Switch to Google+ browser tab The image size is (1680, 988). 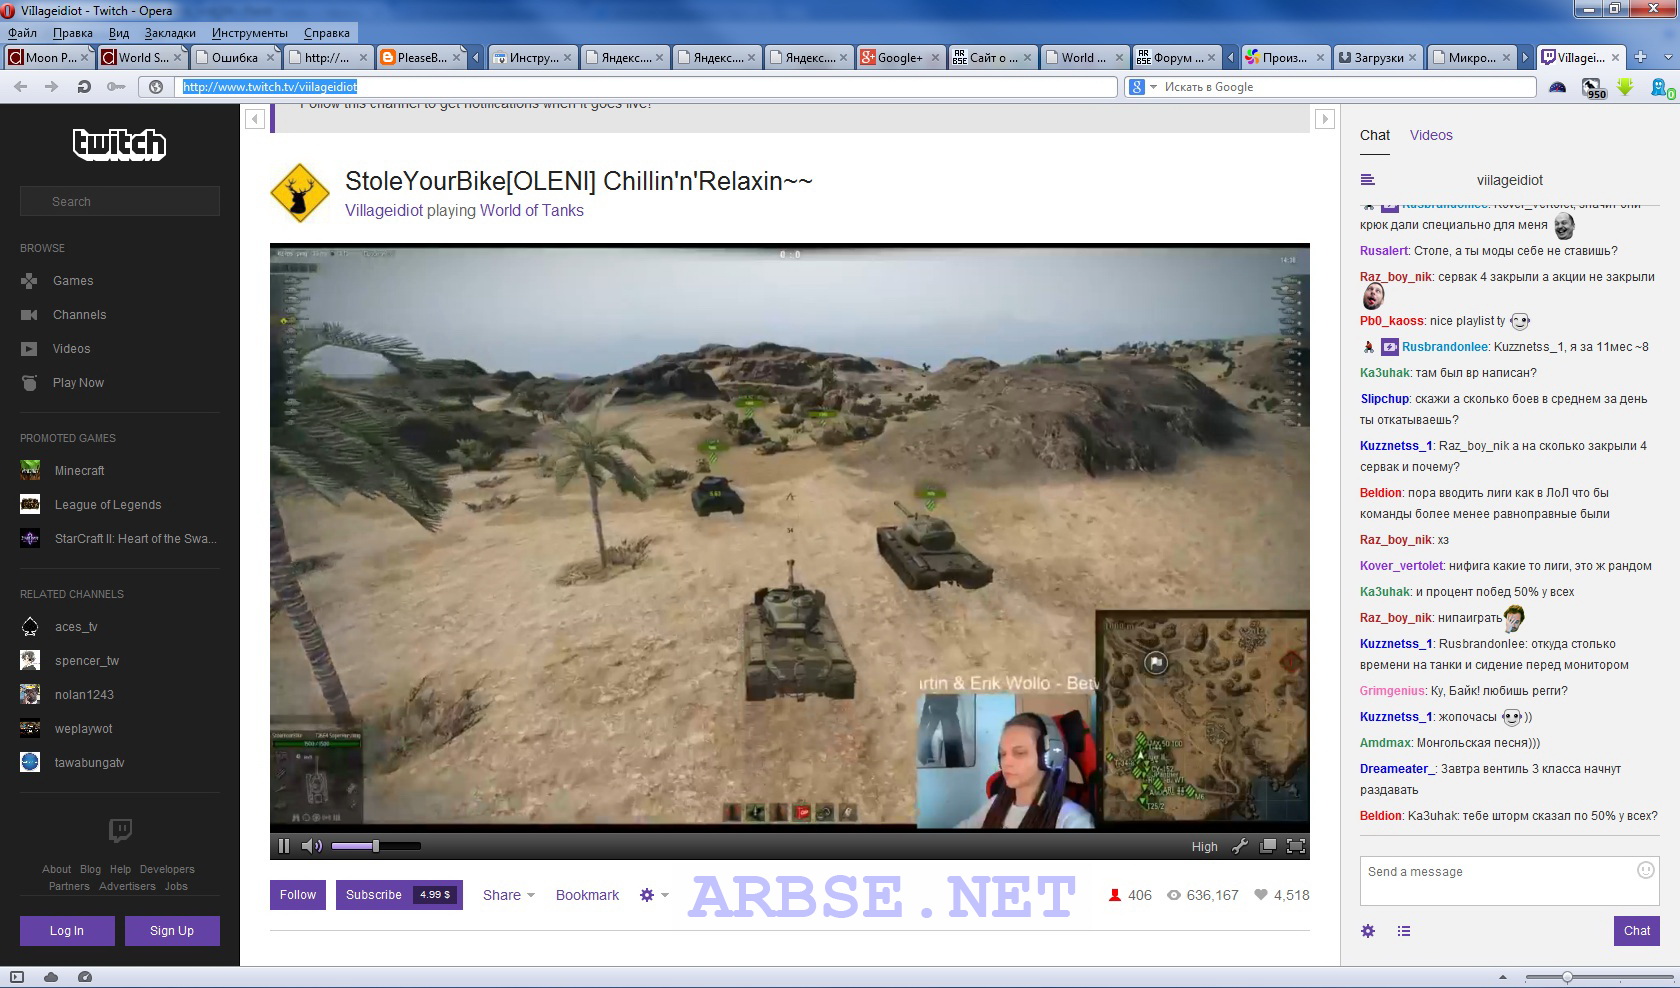pyautogui.click(x=900, y=57)
